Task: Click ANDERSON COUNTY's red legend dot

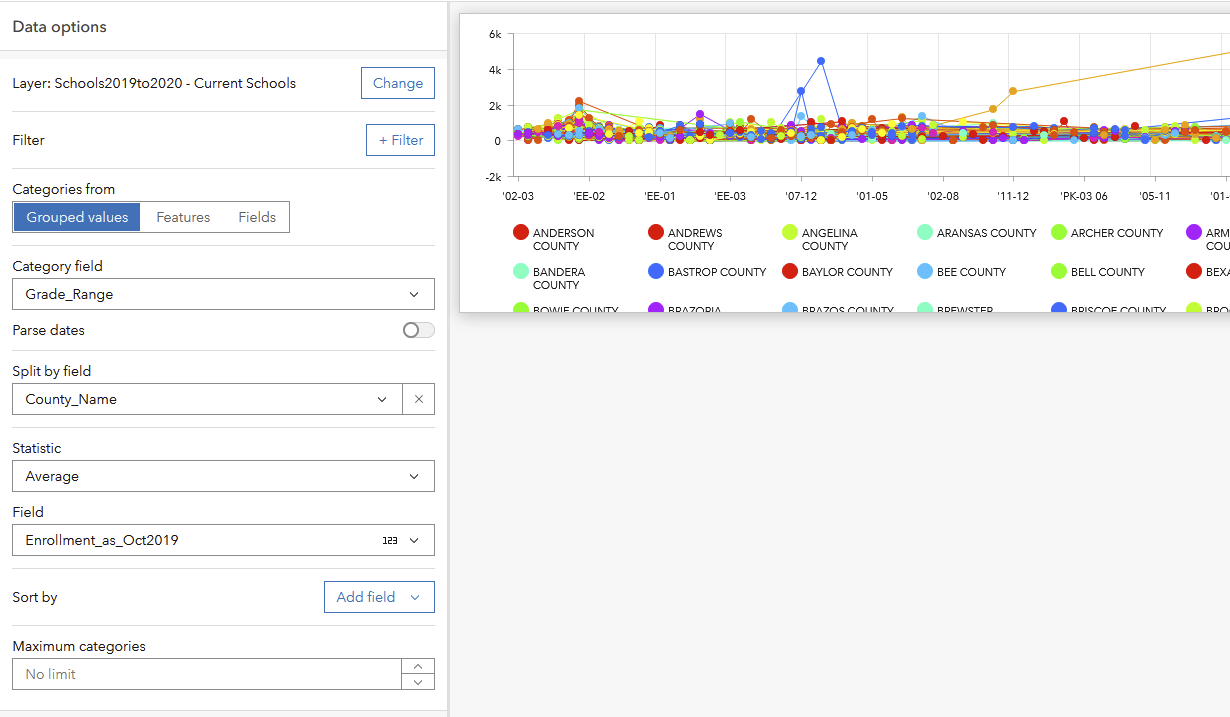Action: click(520, 232)
